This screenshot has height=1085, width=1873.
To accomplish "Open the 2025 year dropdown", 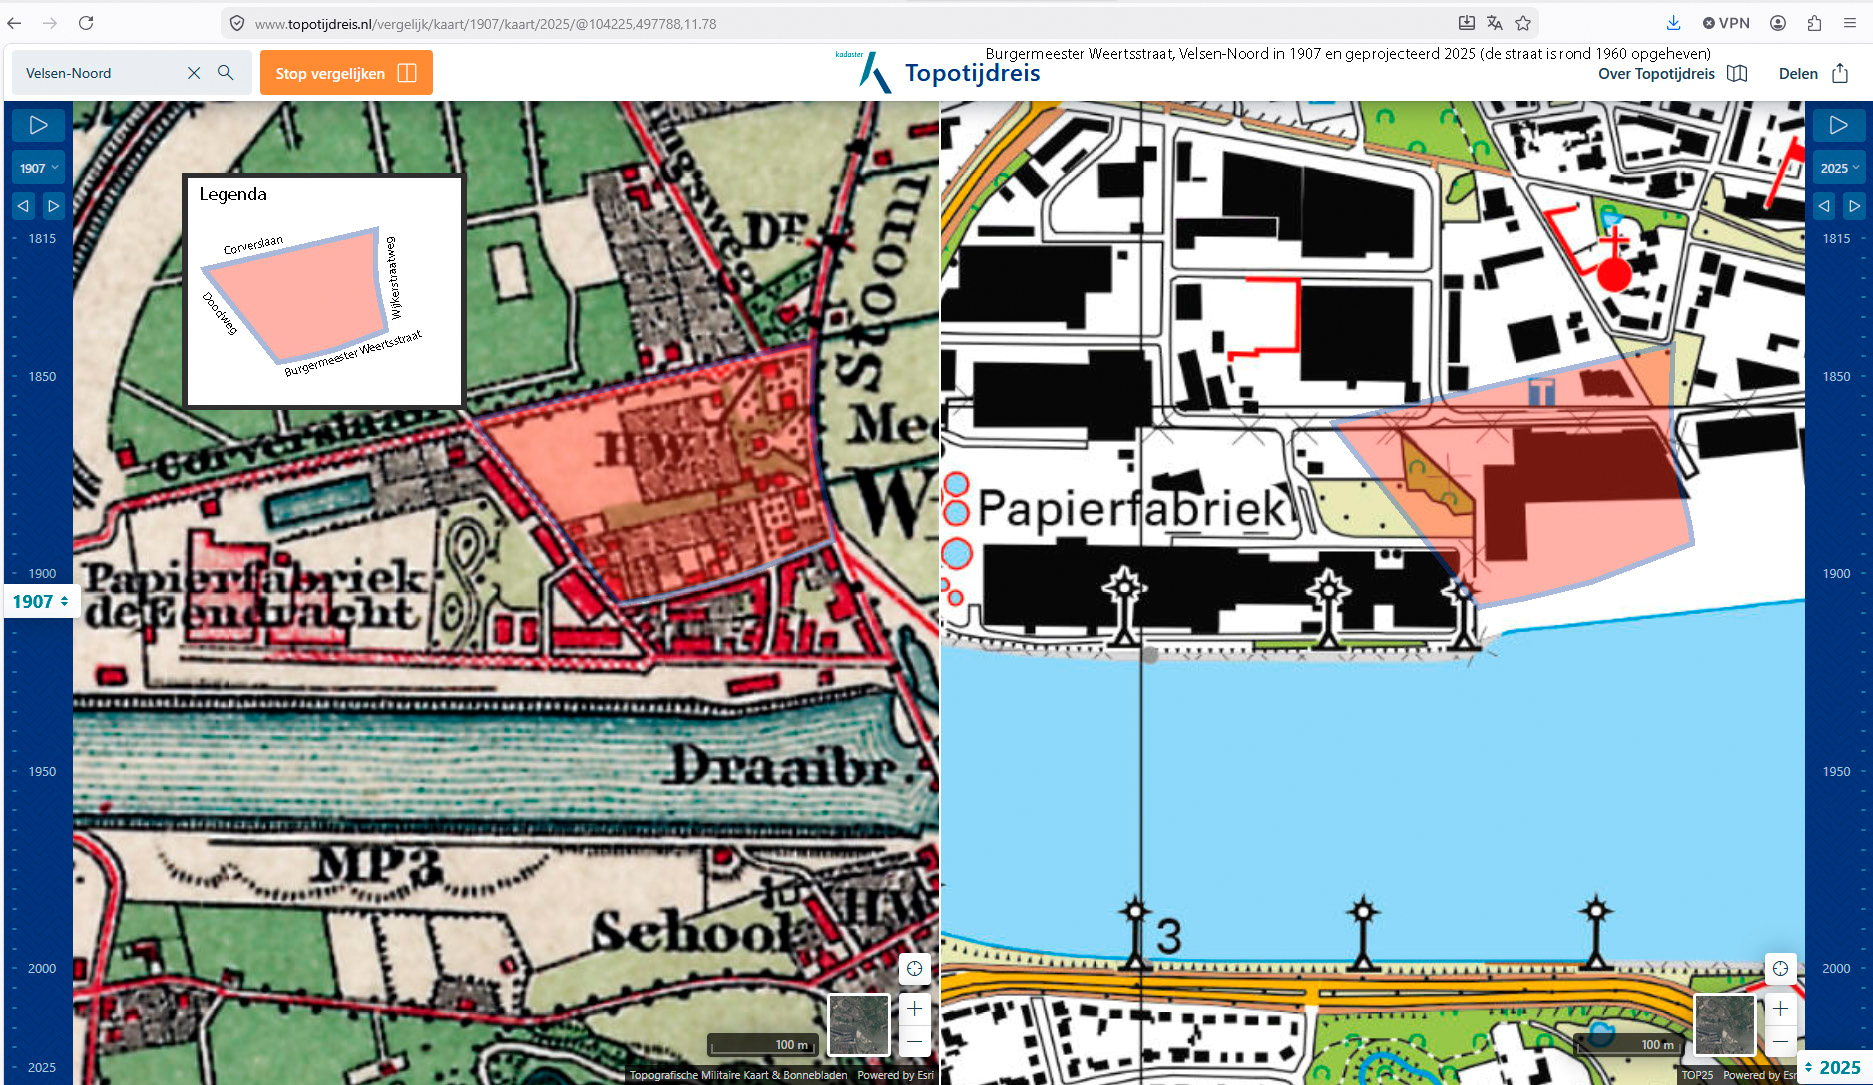I will (1839, 168).
